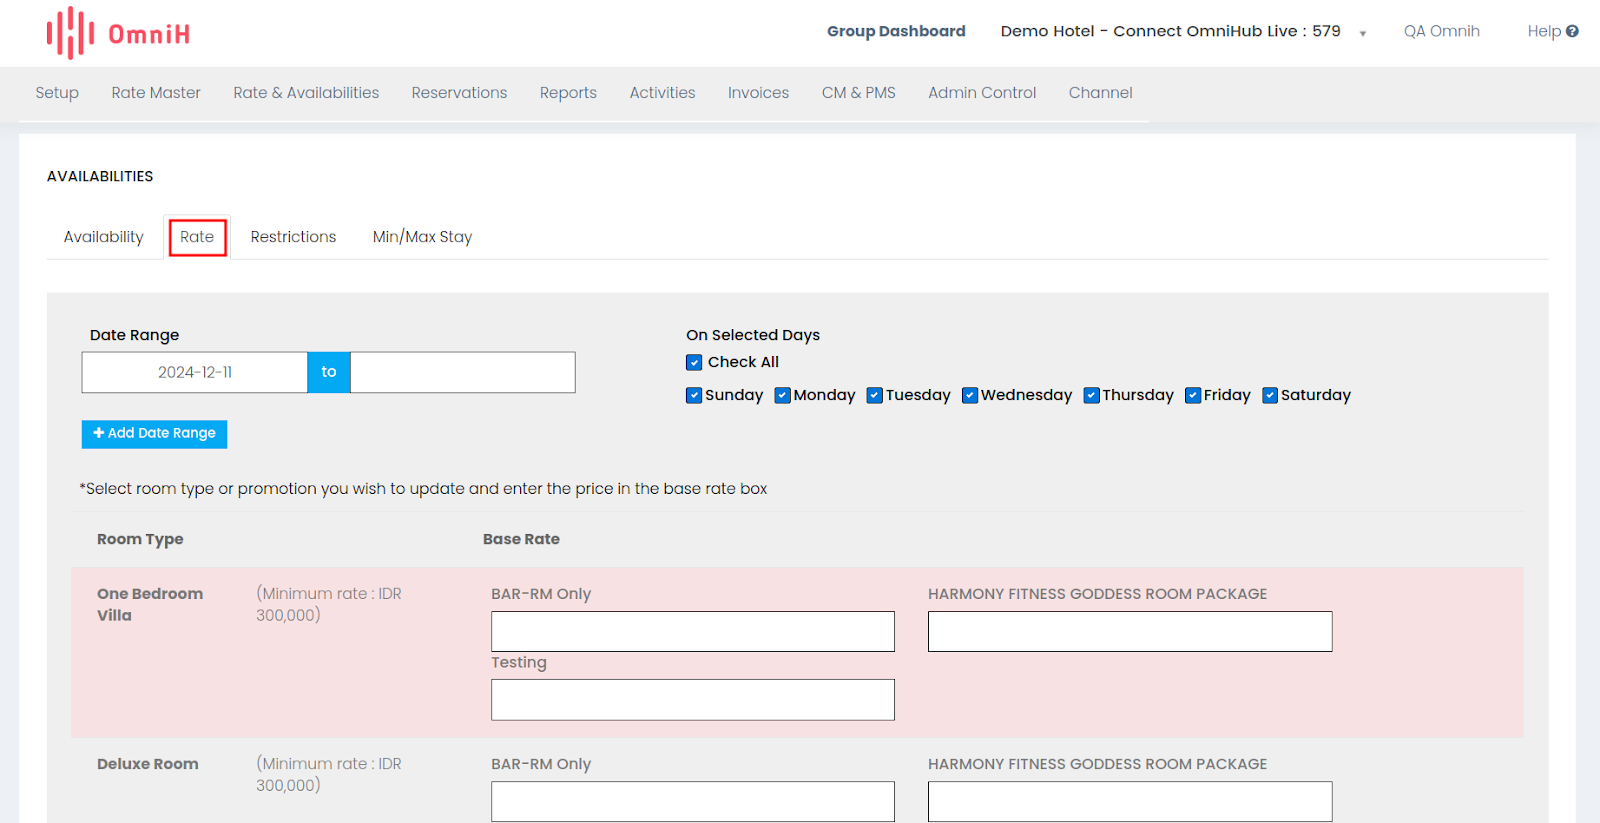1600x823 pixels.
Task: Click the Demo Hotel property name
Action: pyautogui.click(x=1171, y=31)
